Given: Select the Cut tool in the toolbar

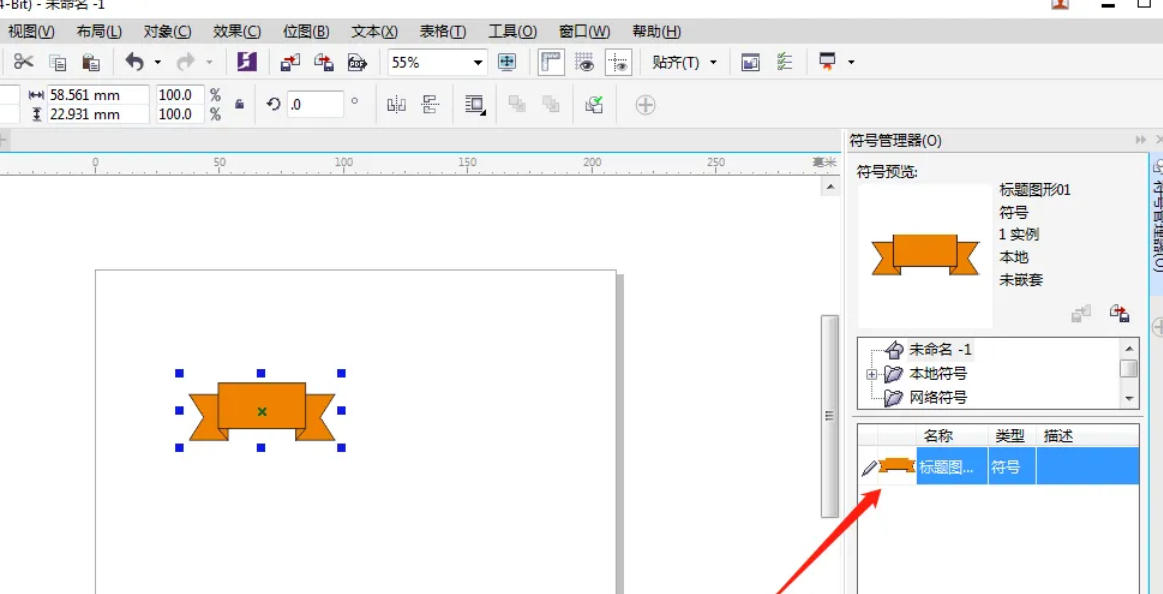Looking at the screenshot, I should click(x=24, y=62).
